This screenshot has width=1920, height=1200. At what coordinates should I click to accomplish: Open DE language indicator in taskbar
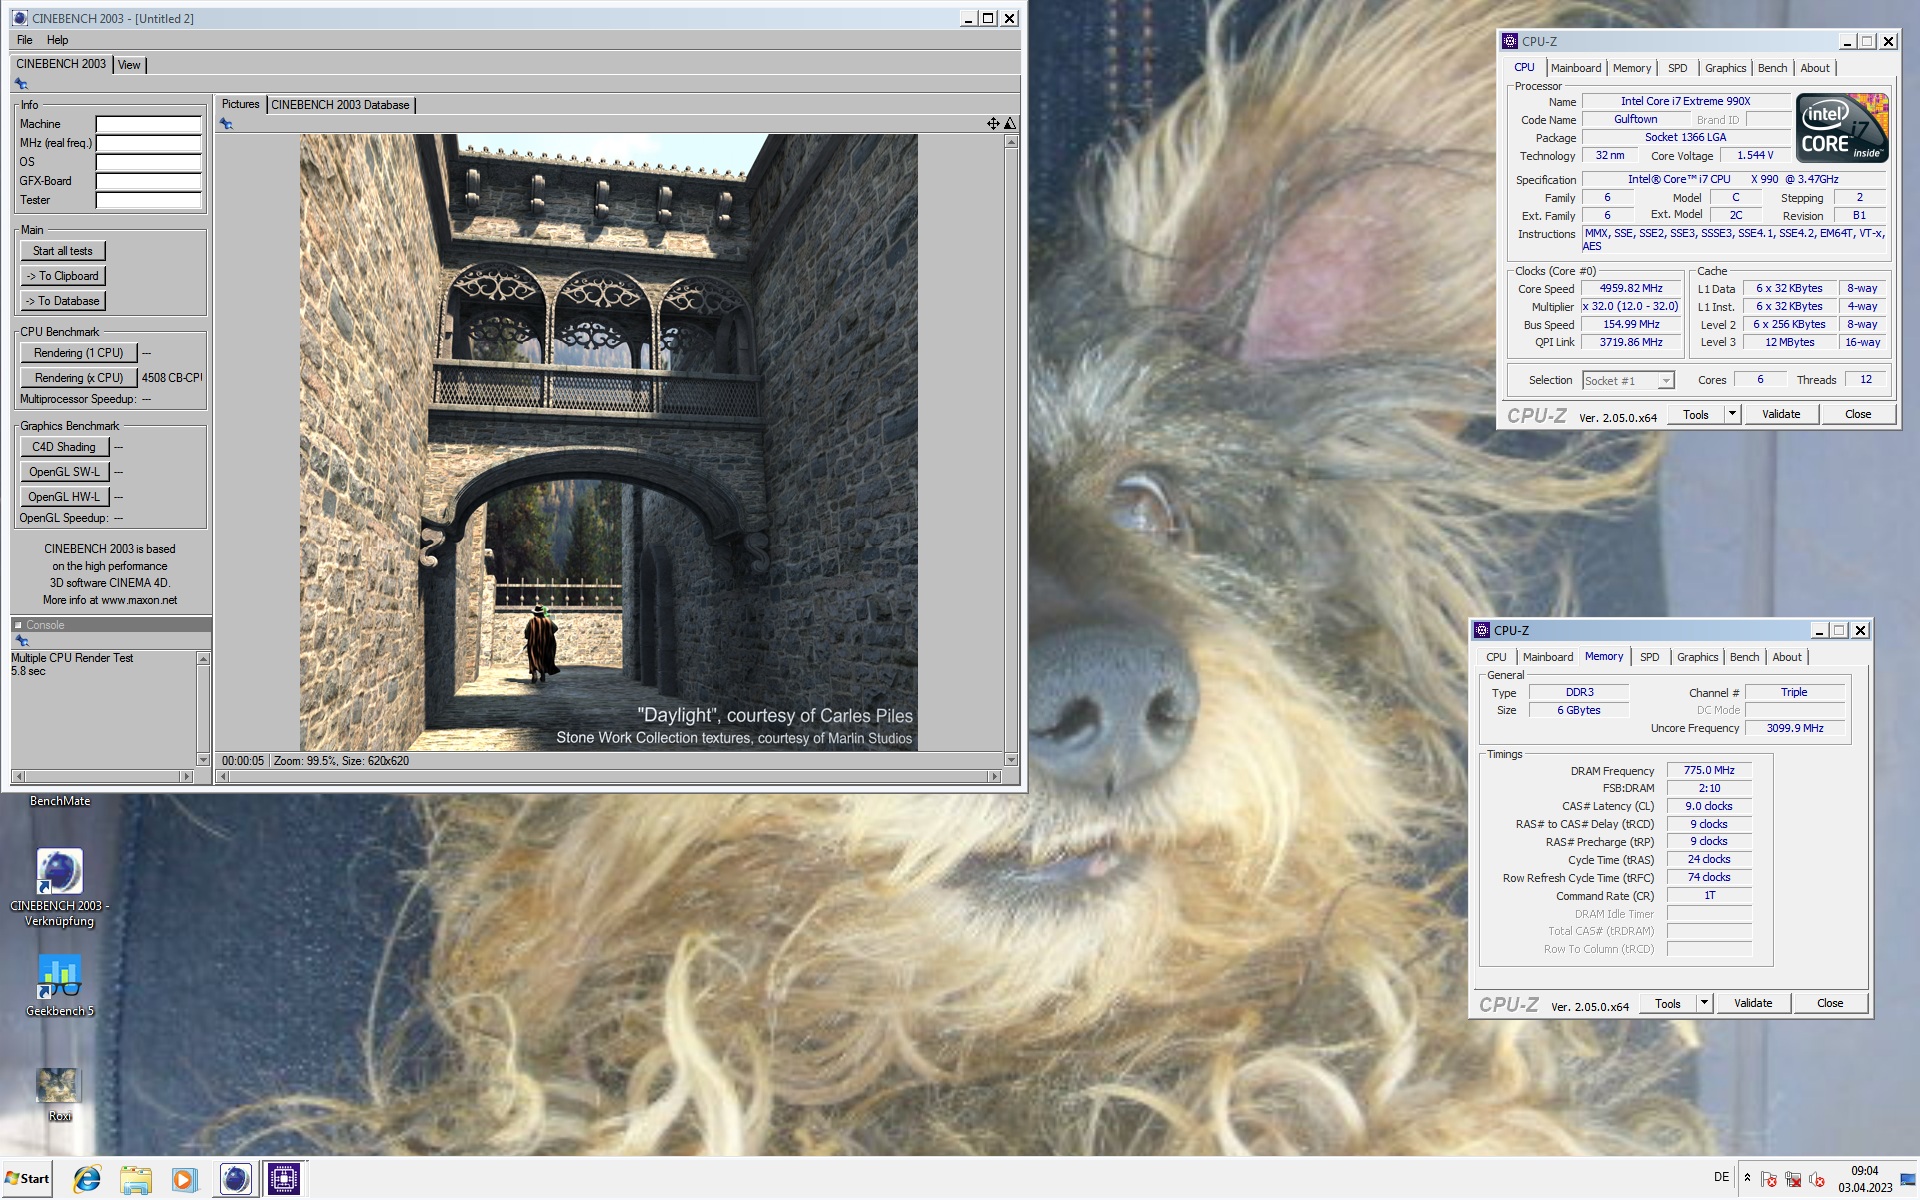(1721, 1178)
